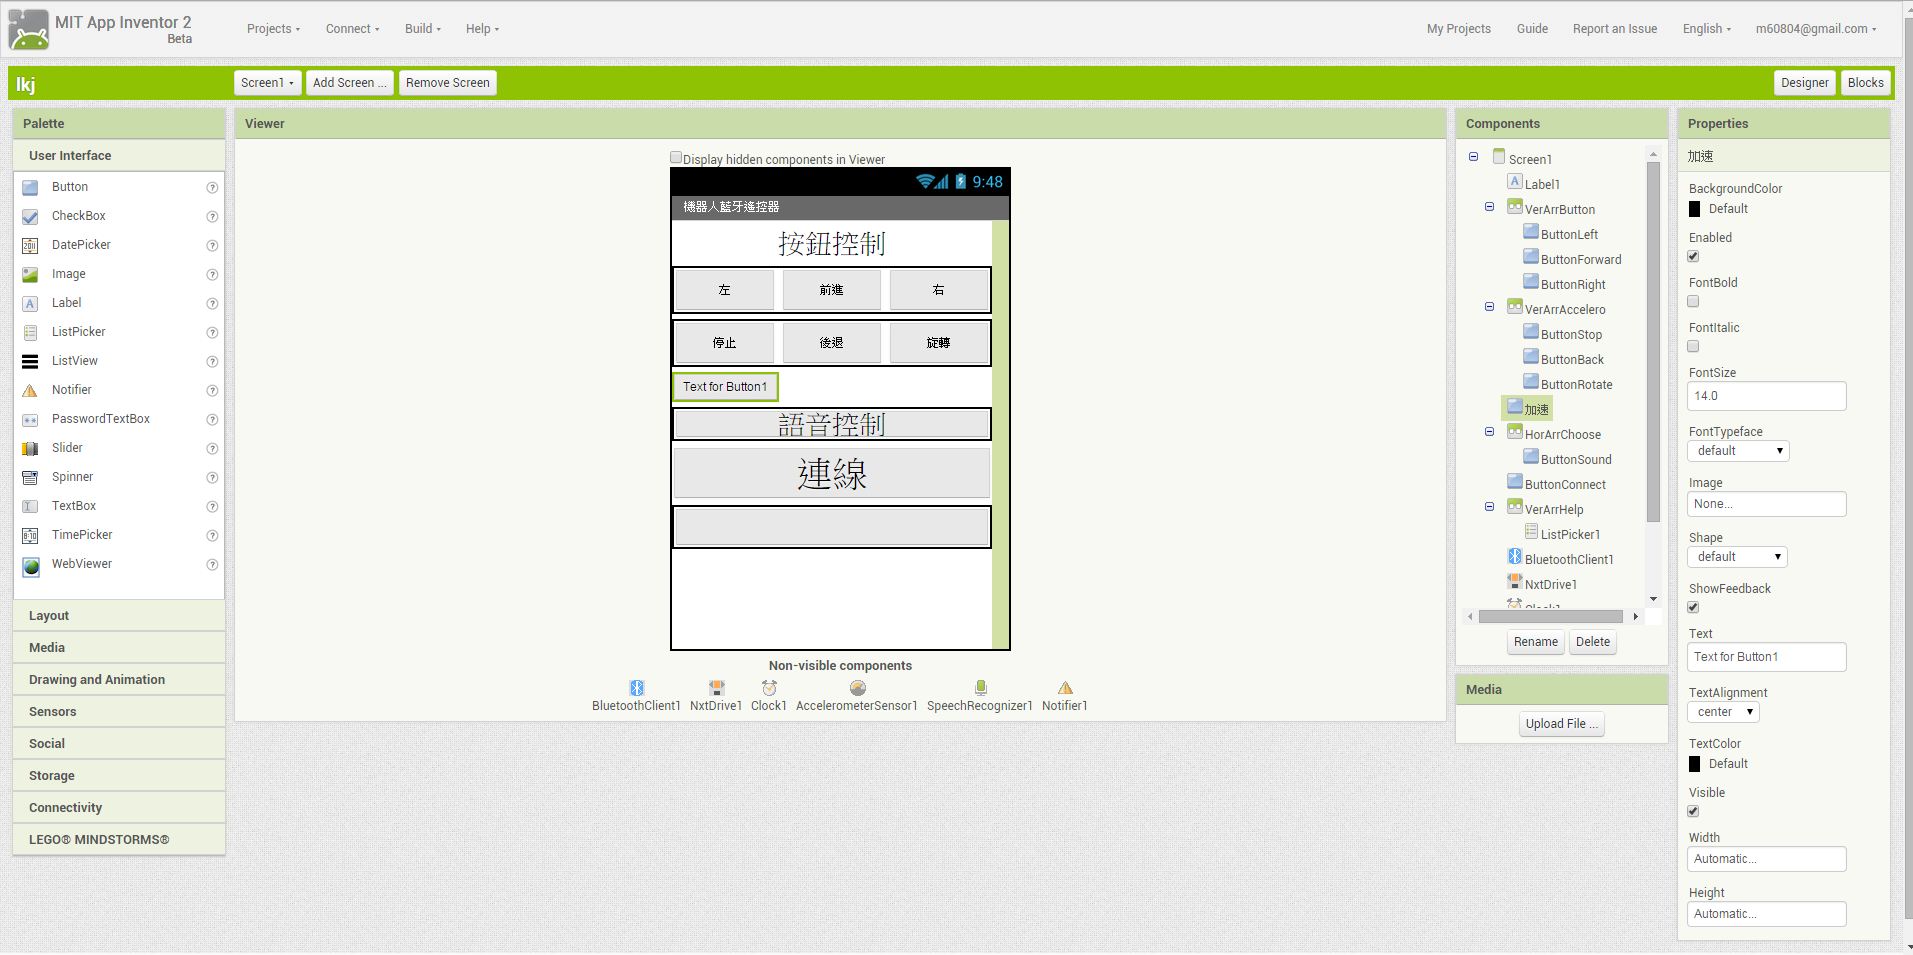Image resolution: width=1913 pixels, height=955 pixels.
Task: Click the Notifier palette icon
Action: click(30, 391)
